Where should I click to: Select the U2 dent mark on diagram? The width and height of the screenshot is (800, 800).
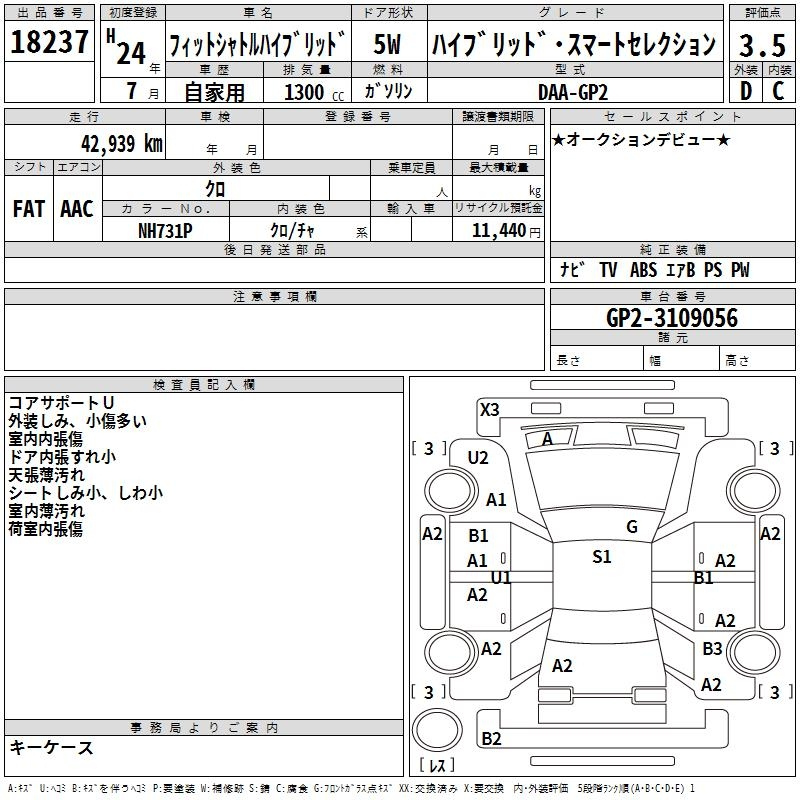478,458
